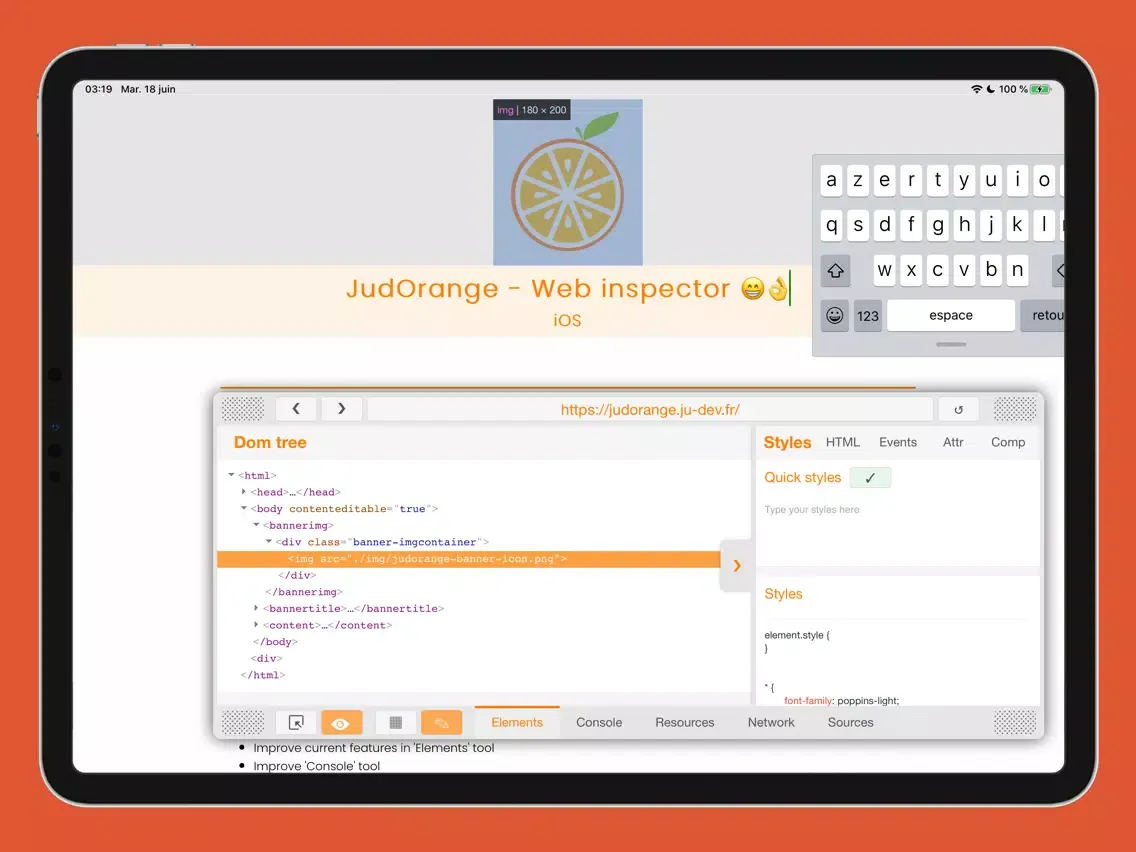Screen dimensions: 1136x852
Task: Expand the head element in the DOM tree
Action: (243, 491)
